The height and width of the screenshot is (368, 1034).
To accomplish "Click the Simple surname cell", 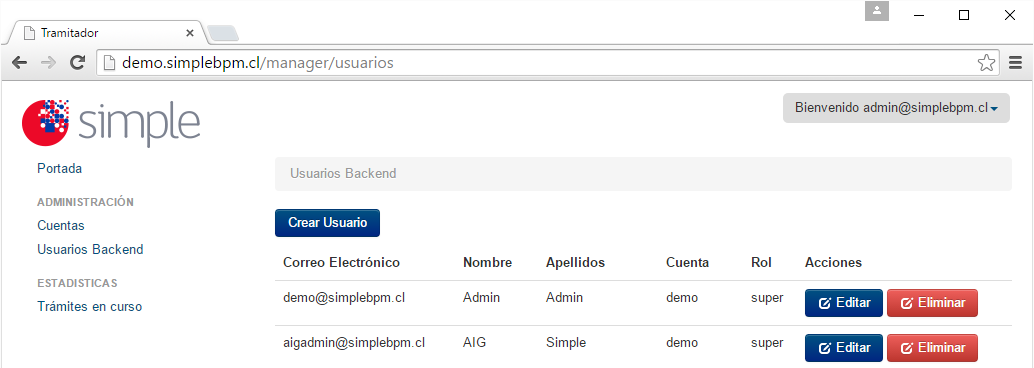I will (x=566, y=343).
